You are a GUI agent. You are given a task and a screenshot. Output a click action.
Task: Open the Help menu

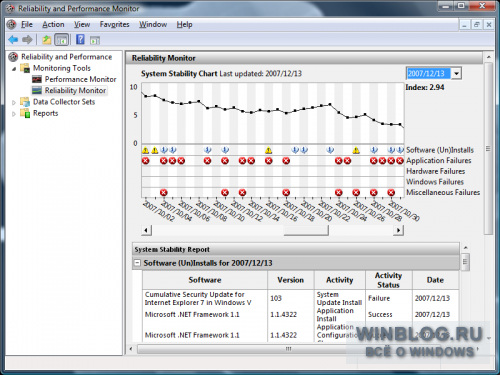(x=184, y=24)
